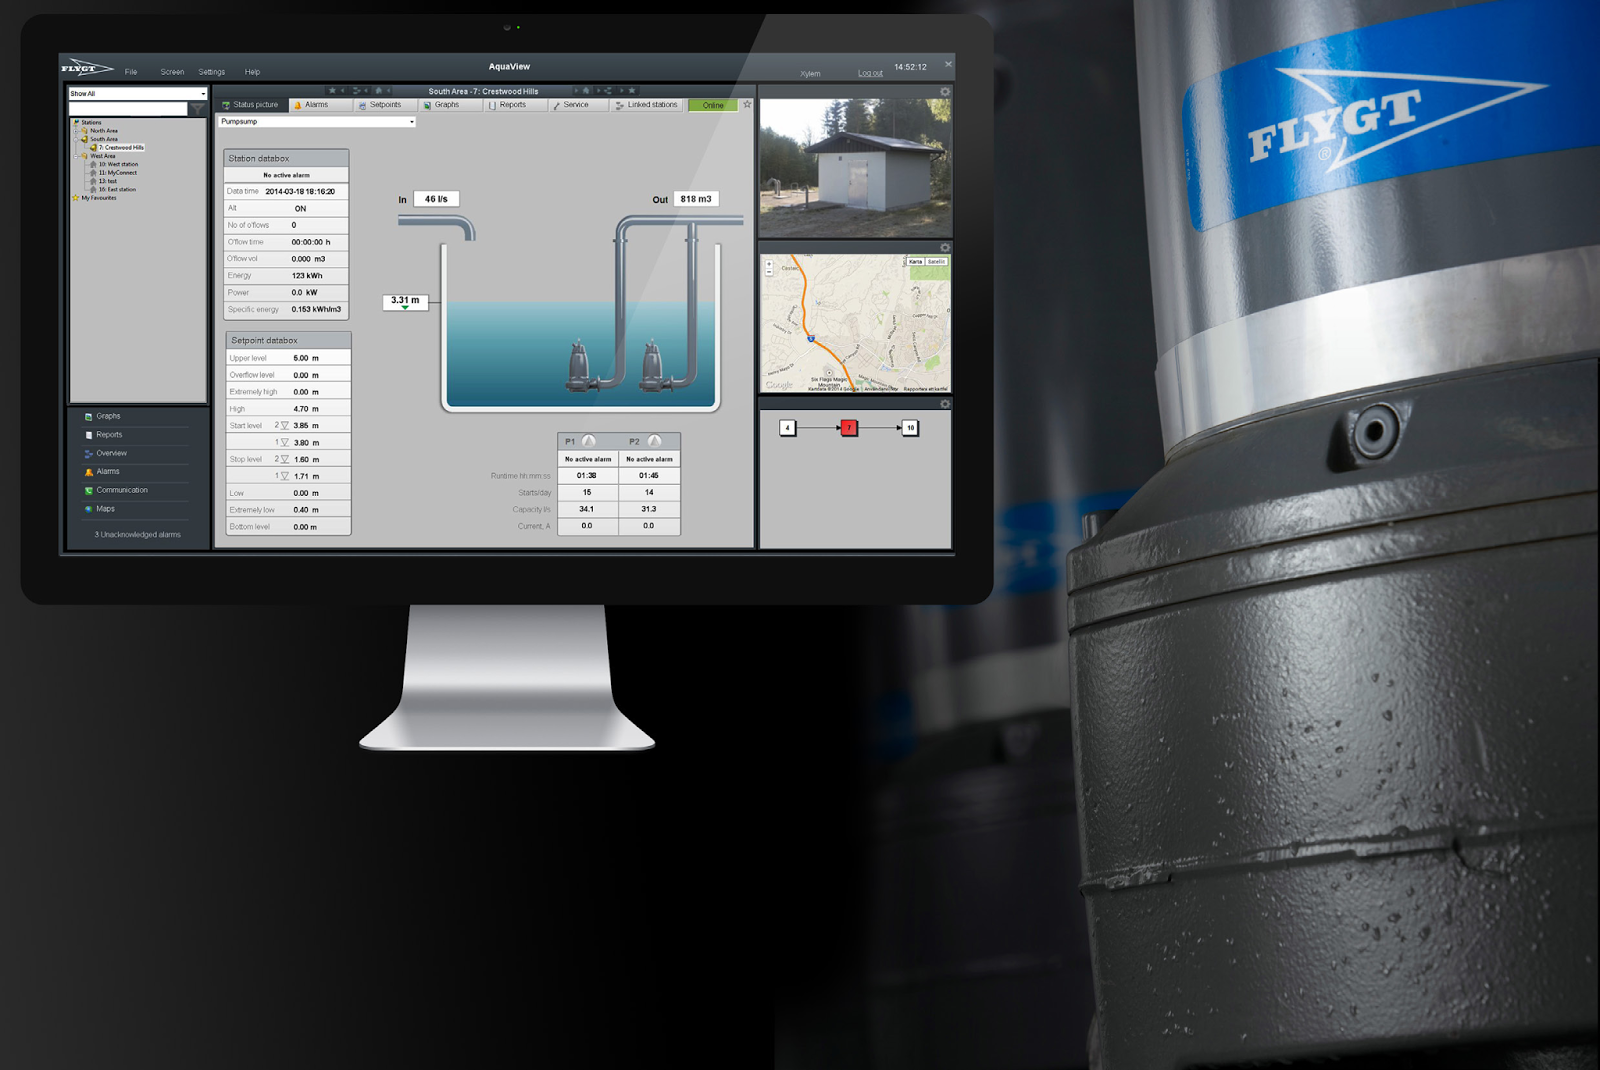Zoom in on the map with the plus button

(x=769, y=264)
